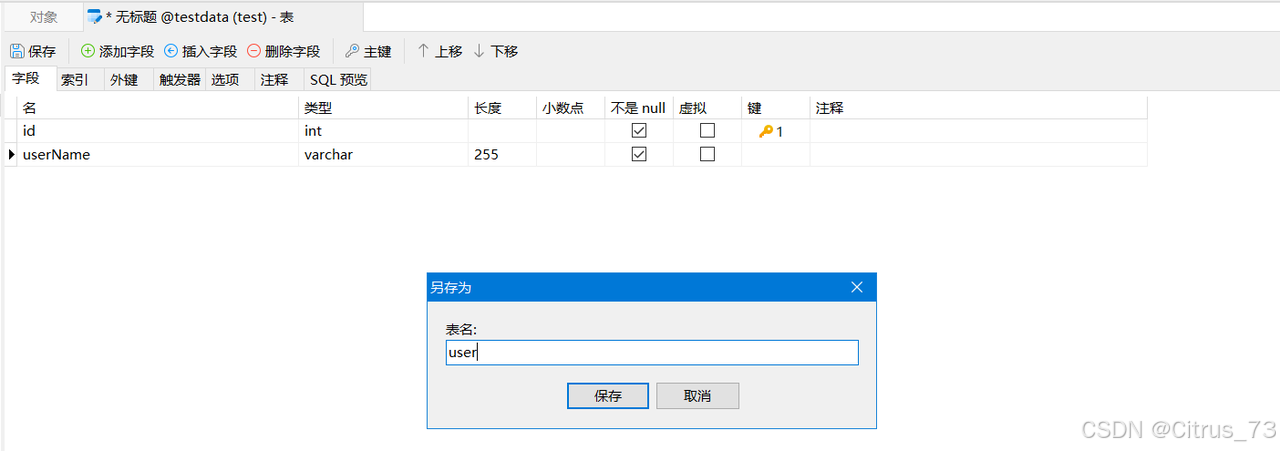The width and height of the screenshot is (1280, 451).
Task: Set primary key with 主键 button
Action: pos(367,51)
